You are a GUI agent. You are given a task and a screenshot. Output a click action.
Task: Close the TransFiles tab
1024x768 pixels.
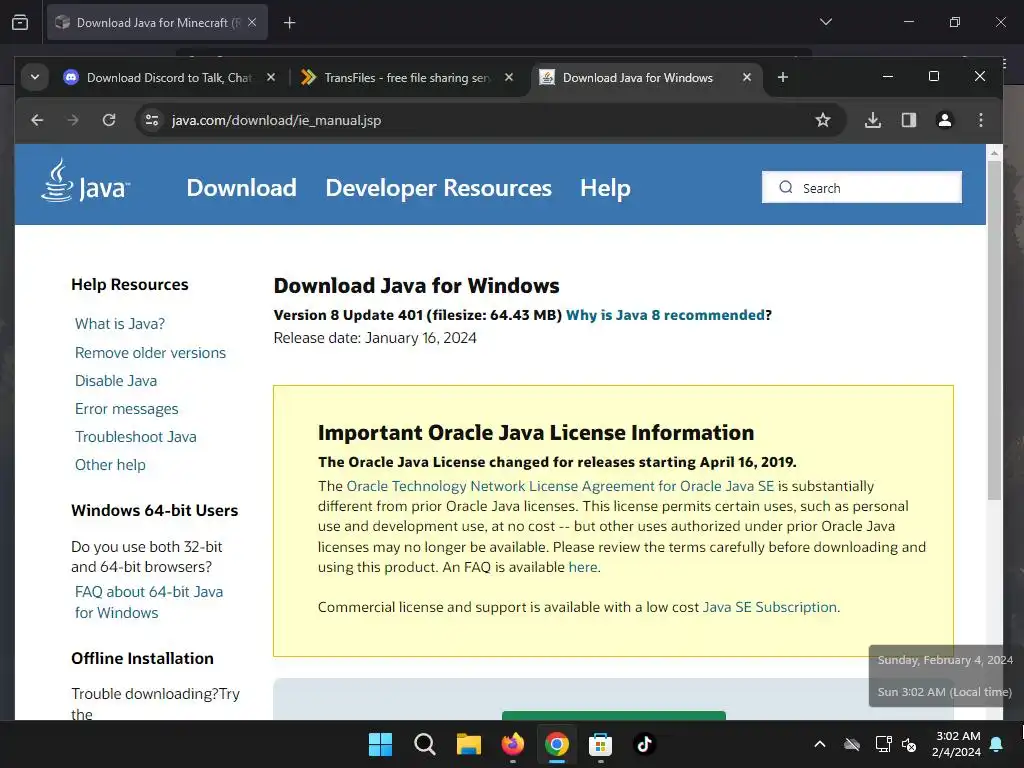click(509, 78)
